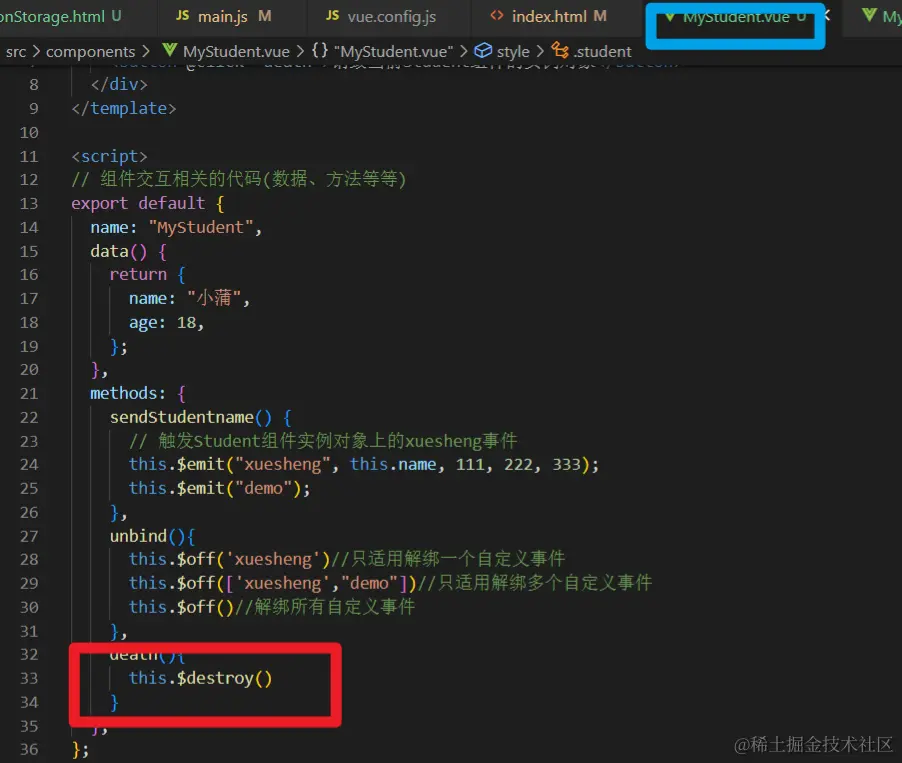Click the Vue icon in the breadcrumb

(169, 51)
